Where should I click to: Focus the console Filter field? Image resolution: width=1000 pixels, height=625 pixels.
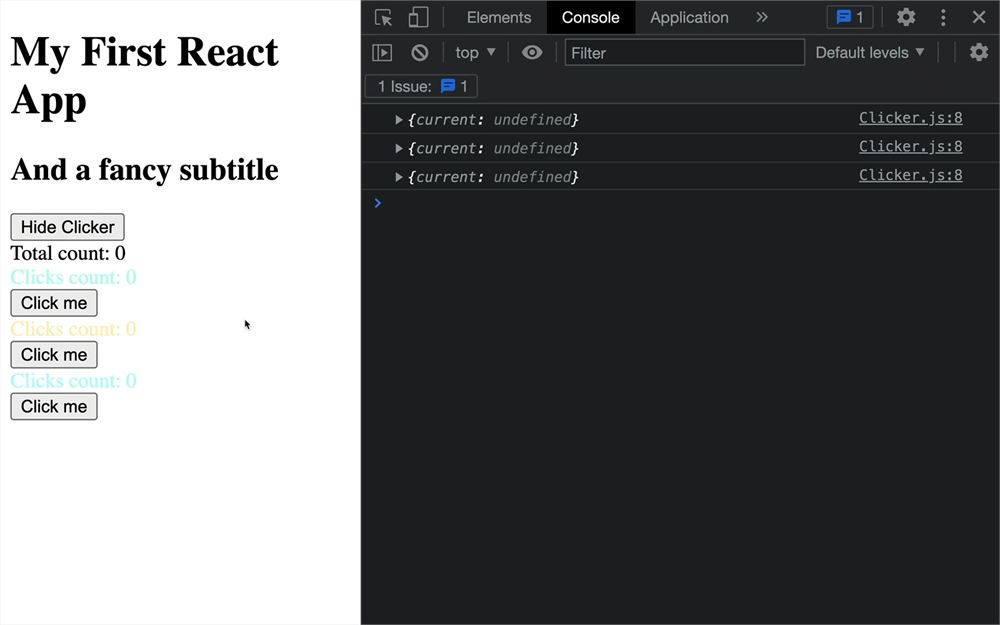[684, 52]
